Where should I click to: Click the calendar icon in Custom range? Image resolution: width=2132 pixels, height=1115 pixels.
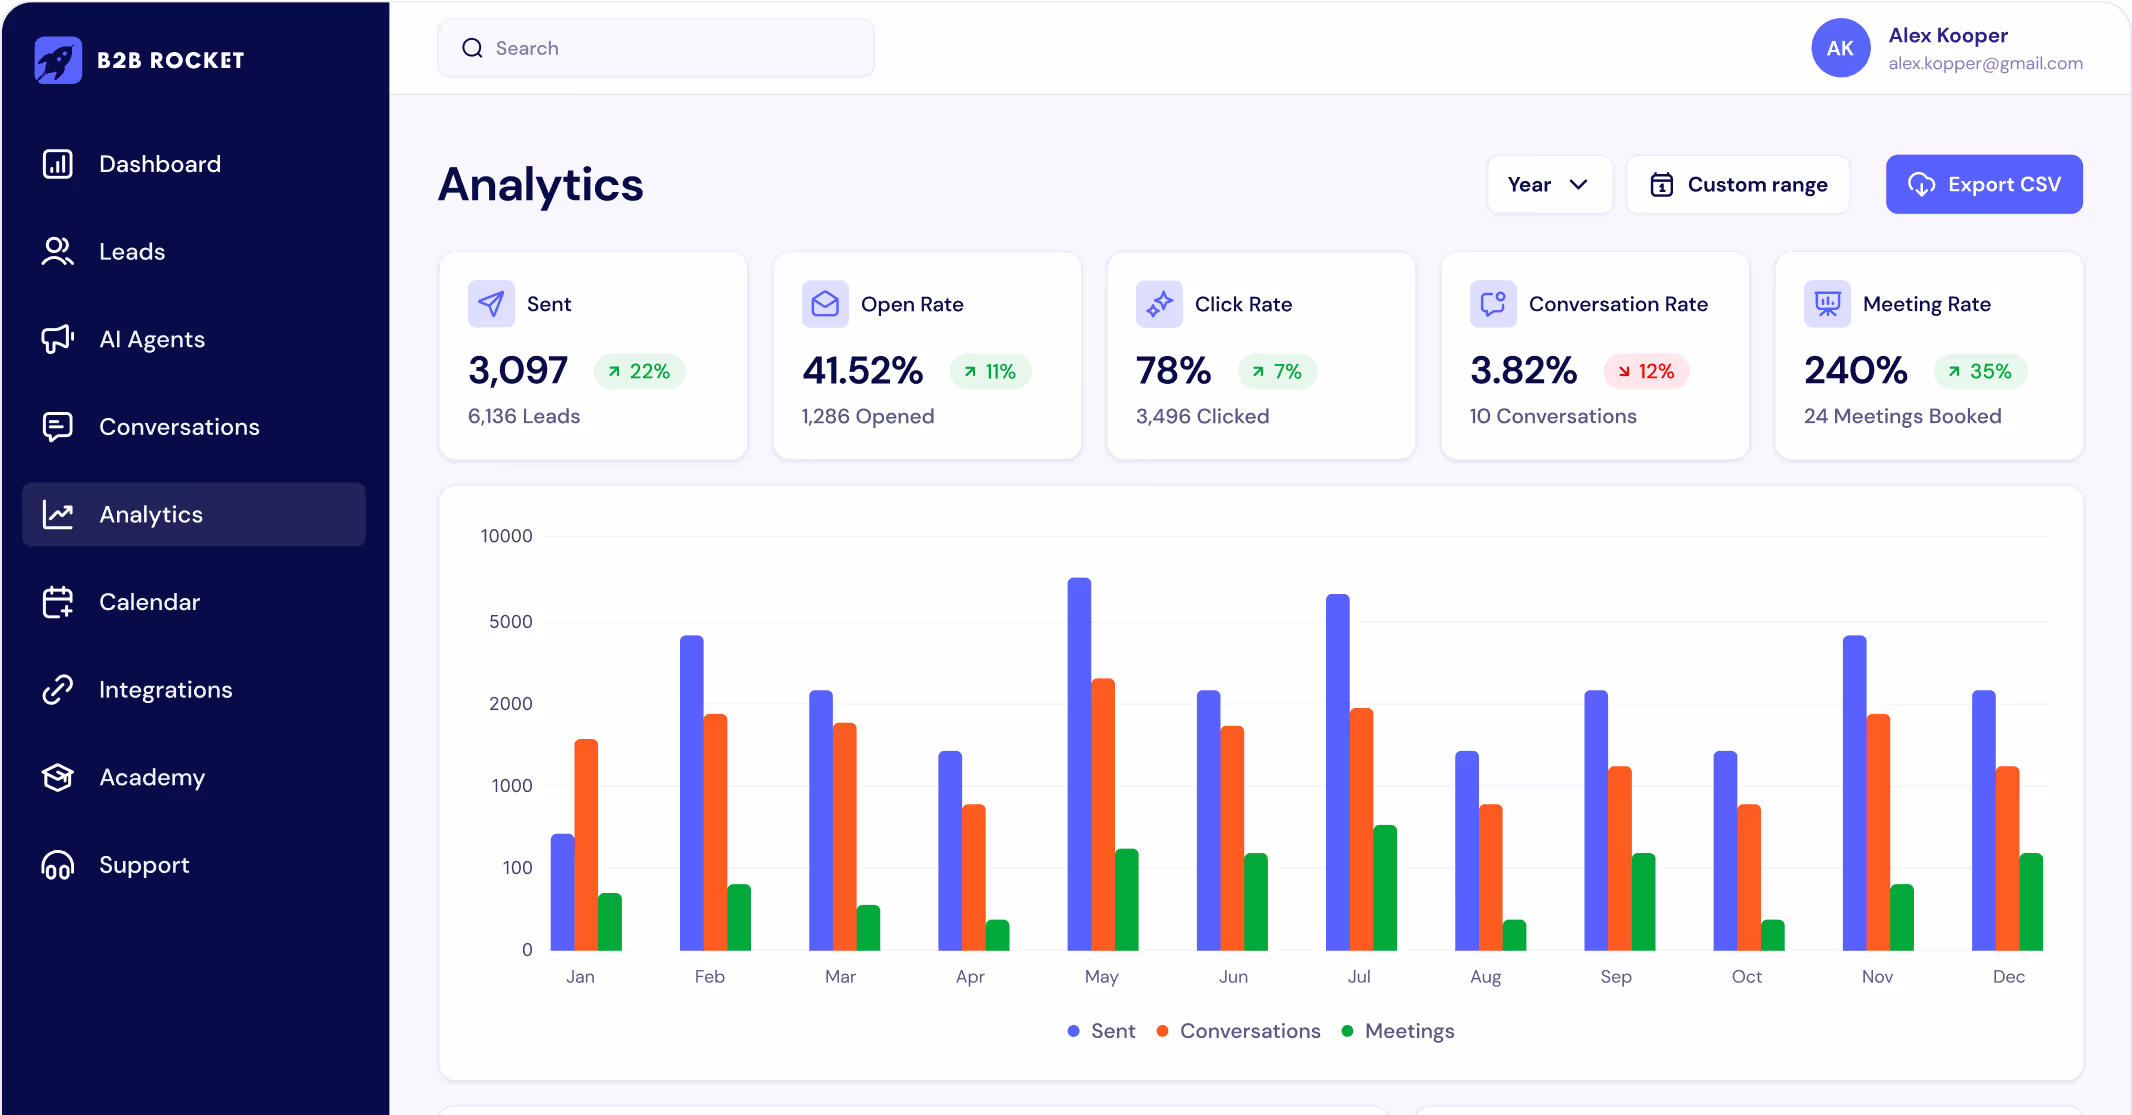pos(1661,185)
